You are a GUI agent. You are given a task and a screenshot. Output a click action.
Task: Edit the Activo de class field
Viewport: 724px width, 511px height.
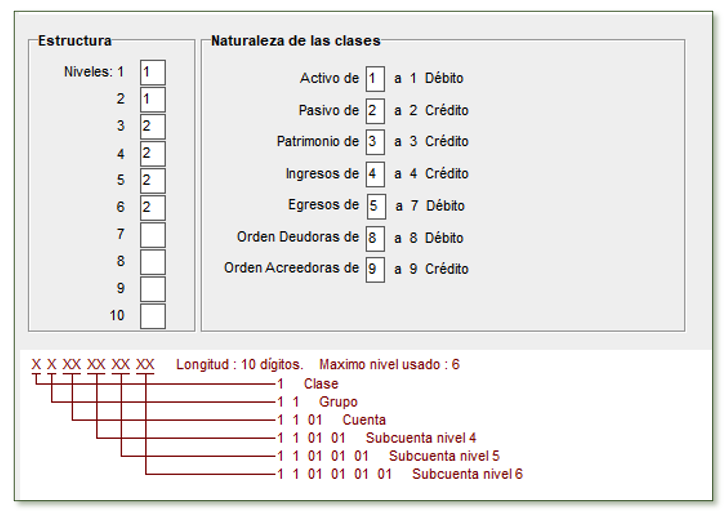click(x=375, y=78)
